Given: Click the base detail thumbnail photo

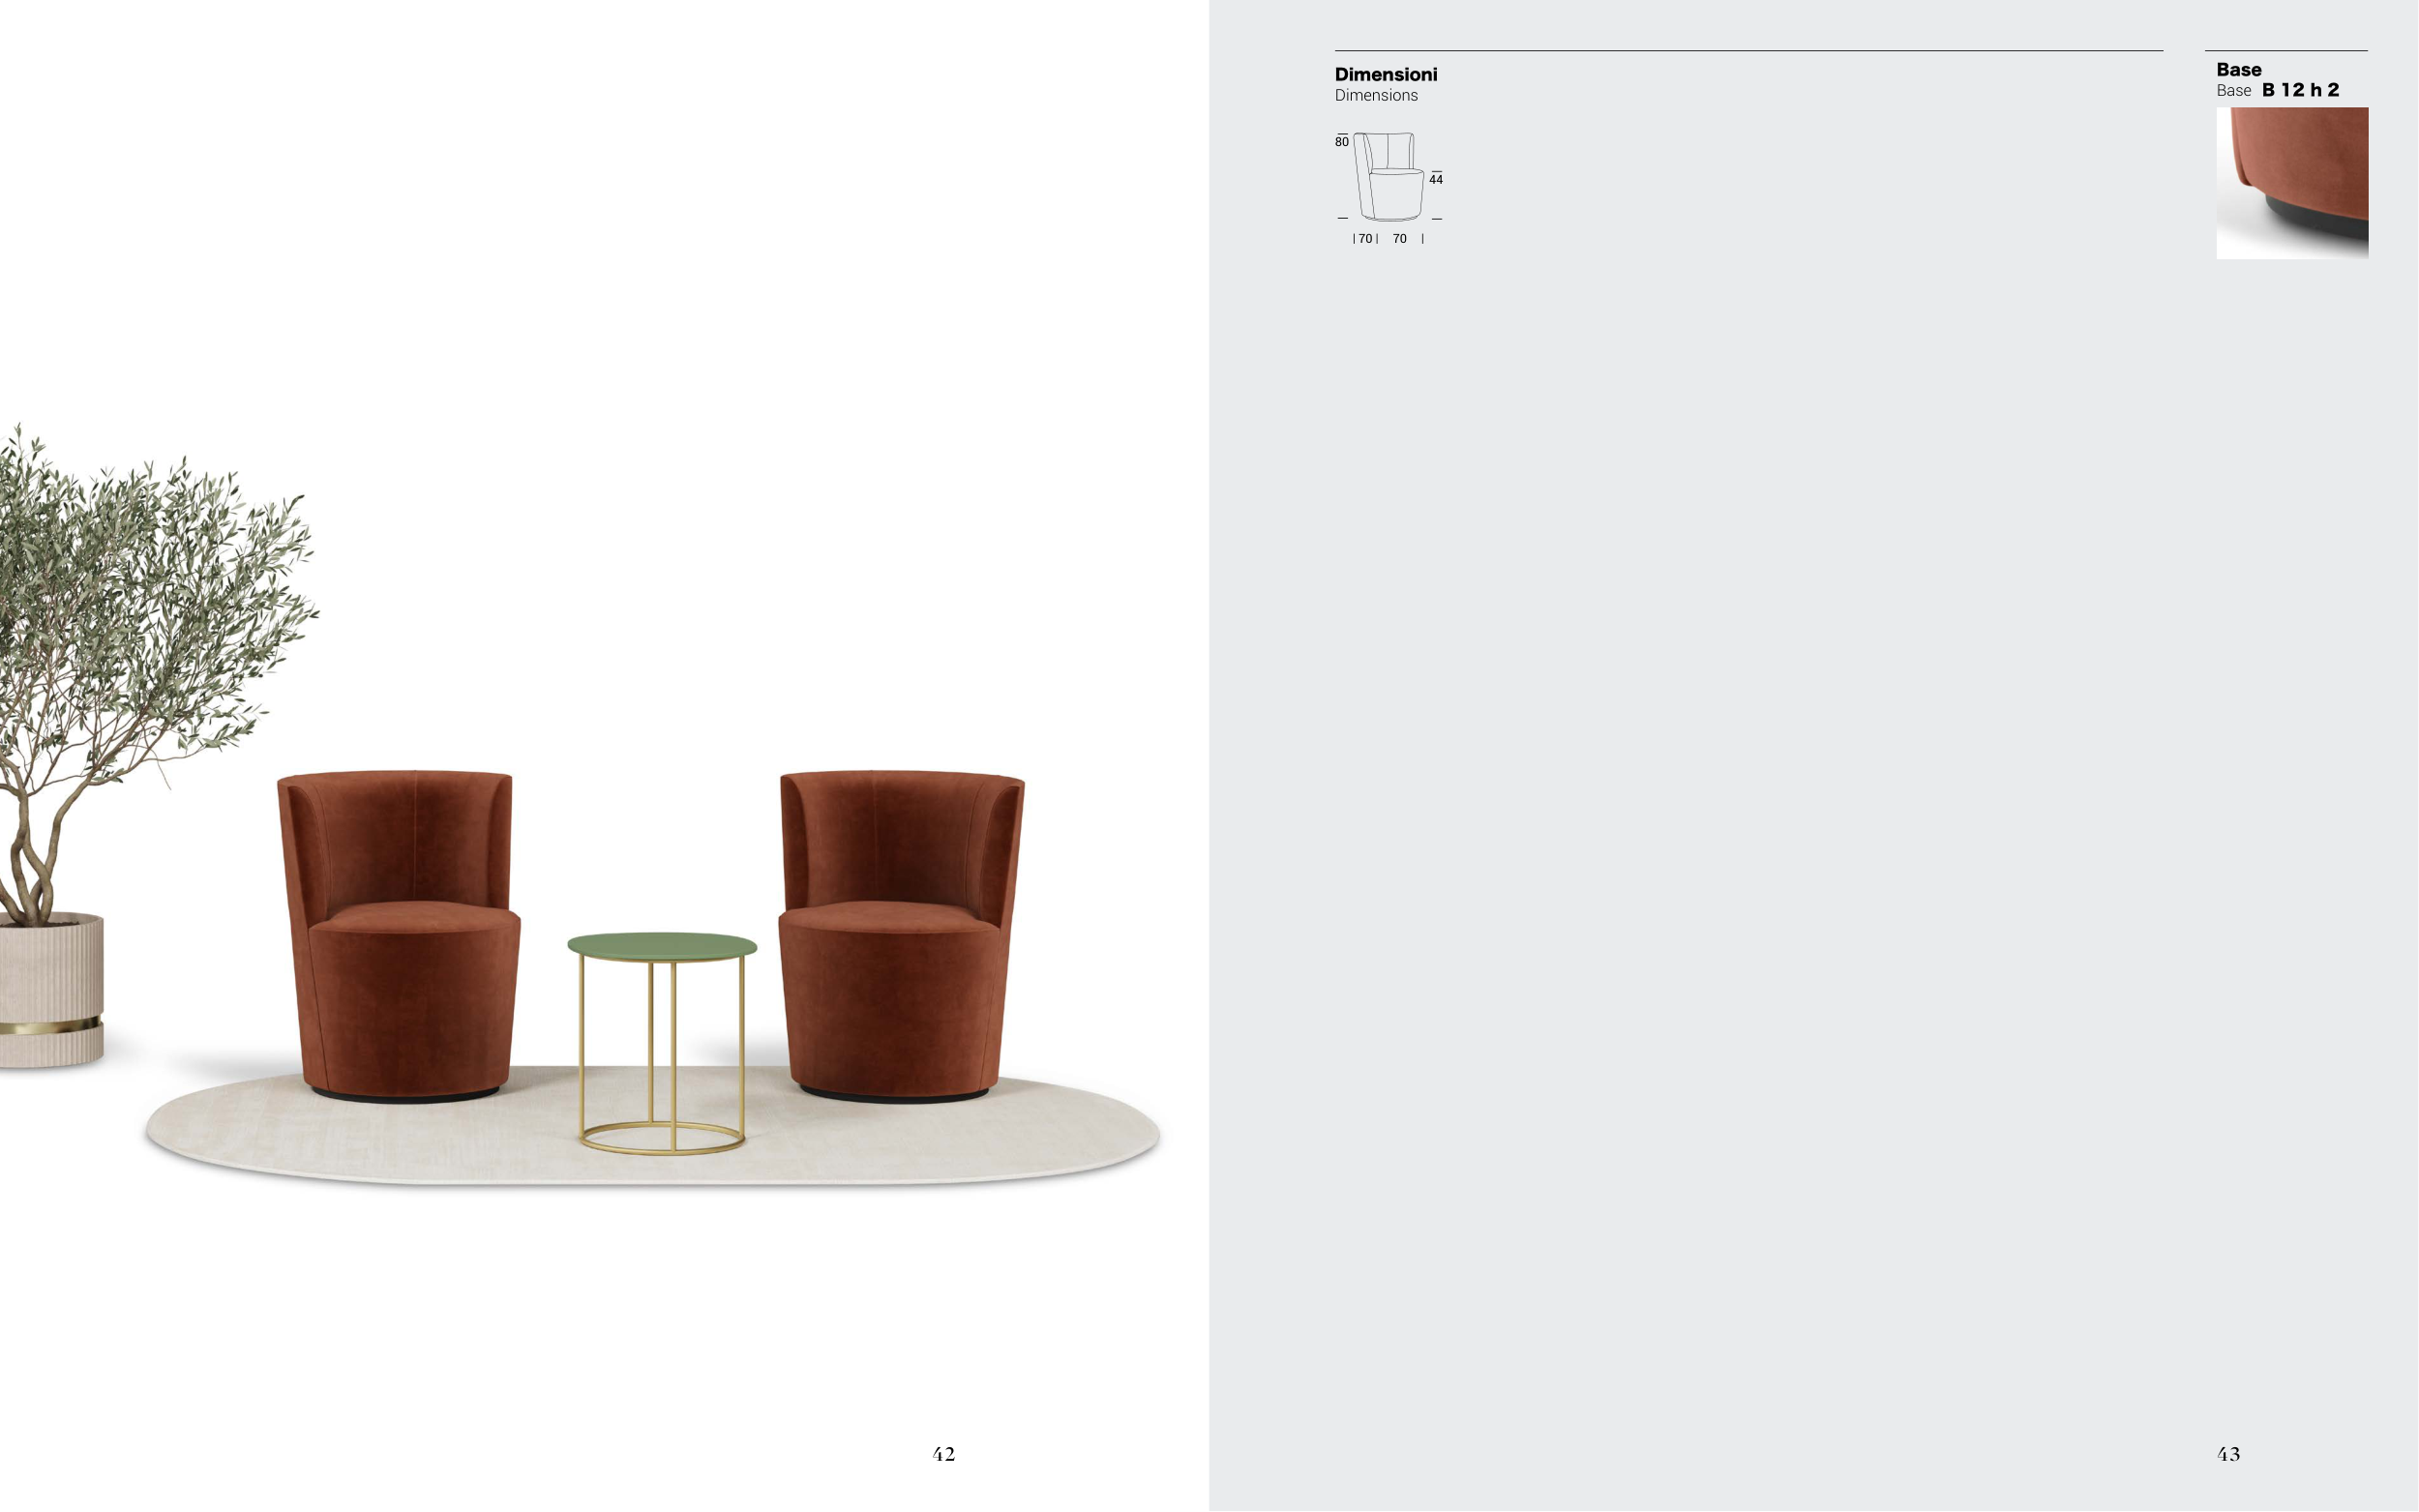Looking at the screenshot, I should click(2291, 183).
